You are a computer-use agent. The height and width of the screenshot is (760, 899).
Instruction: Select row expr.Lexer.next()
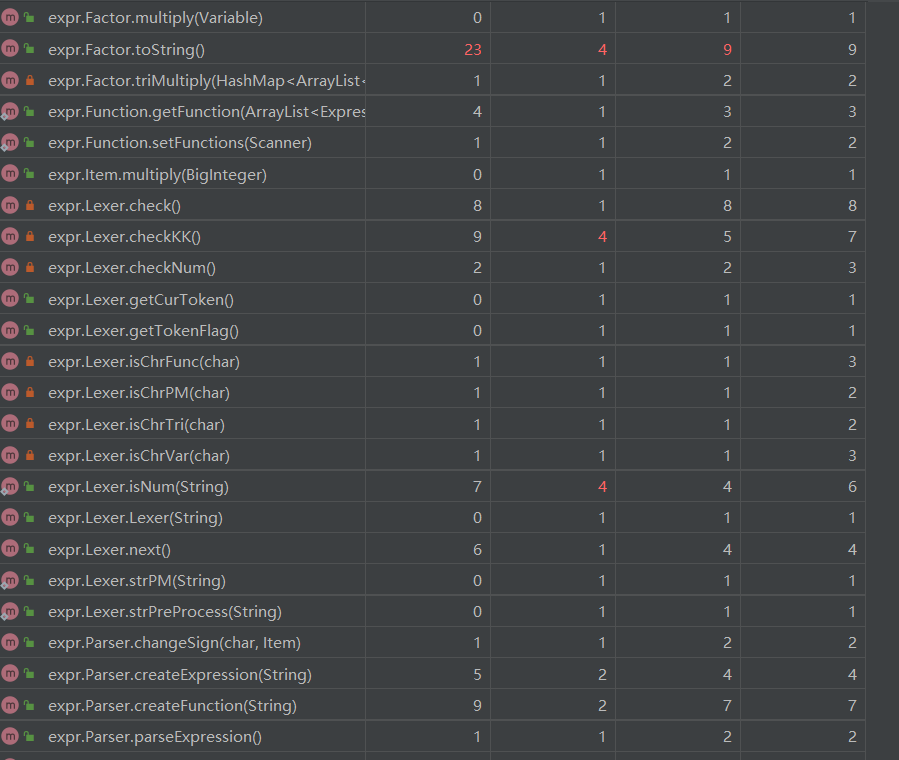coord(433,549)
